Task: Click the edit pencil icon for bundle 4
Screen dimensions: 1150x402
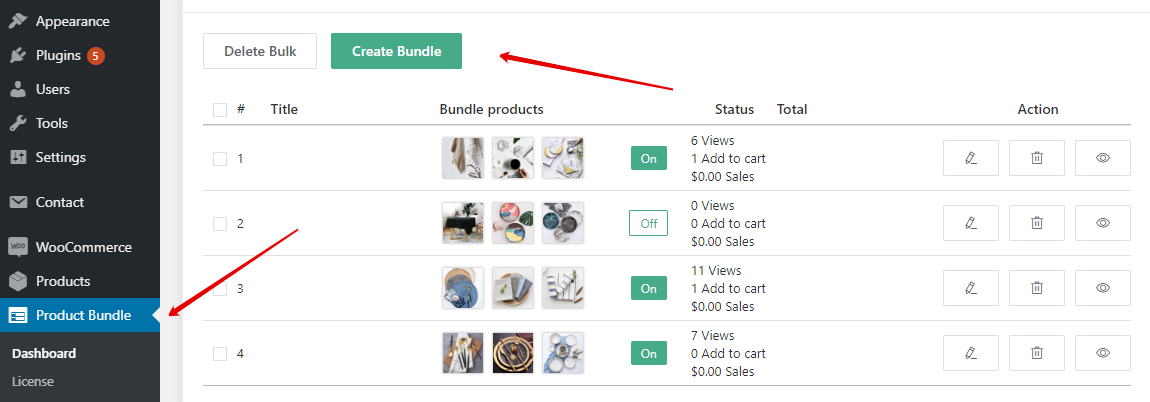Action: coord(970,353)
